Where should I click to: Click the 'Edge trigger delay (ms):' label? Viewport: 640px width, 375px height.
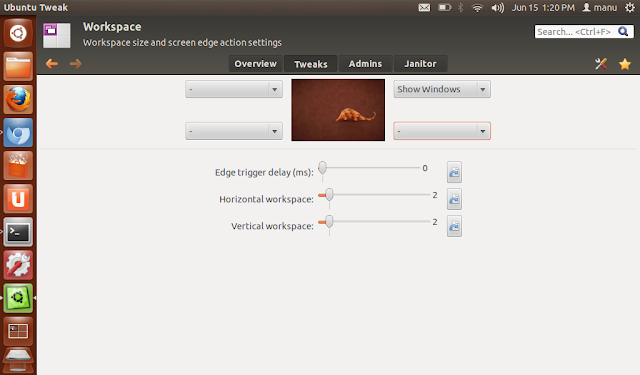[264, 172]
